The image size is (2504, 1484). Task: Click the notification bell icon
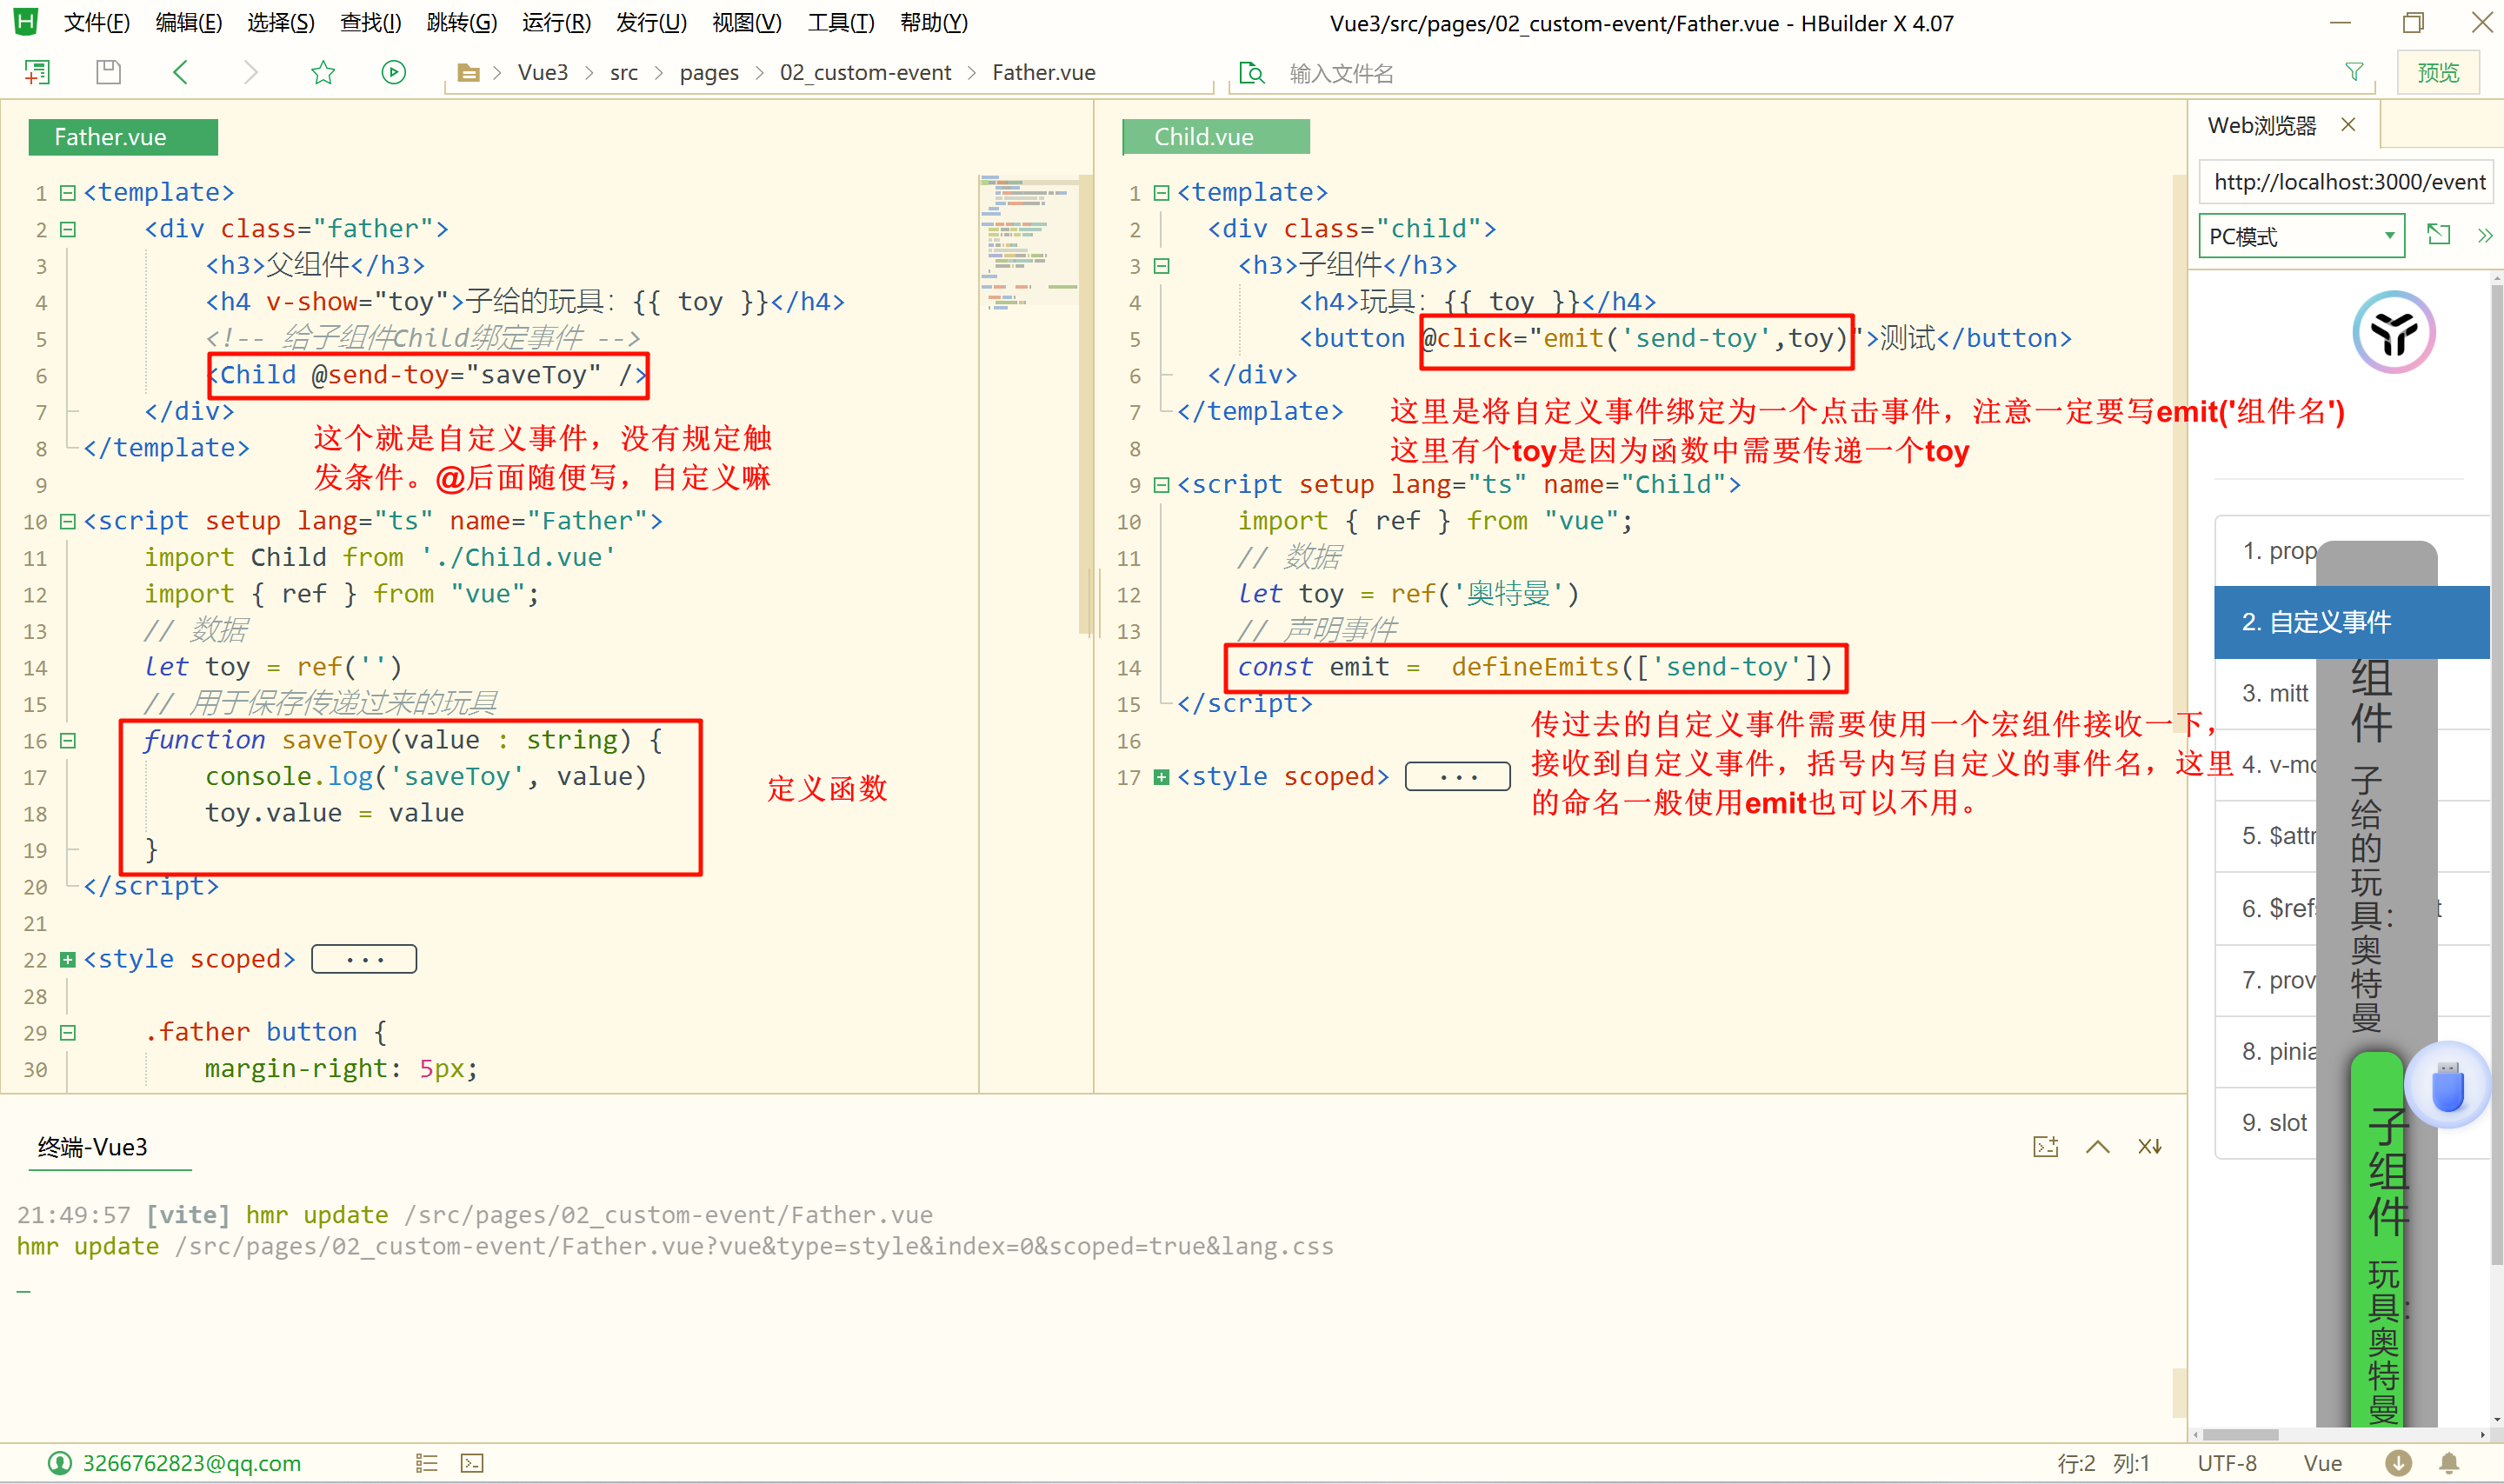click(2449, 1463)
